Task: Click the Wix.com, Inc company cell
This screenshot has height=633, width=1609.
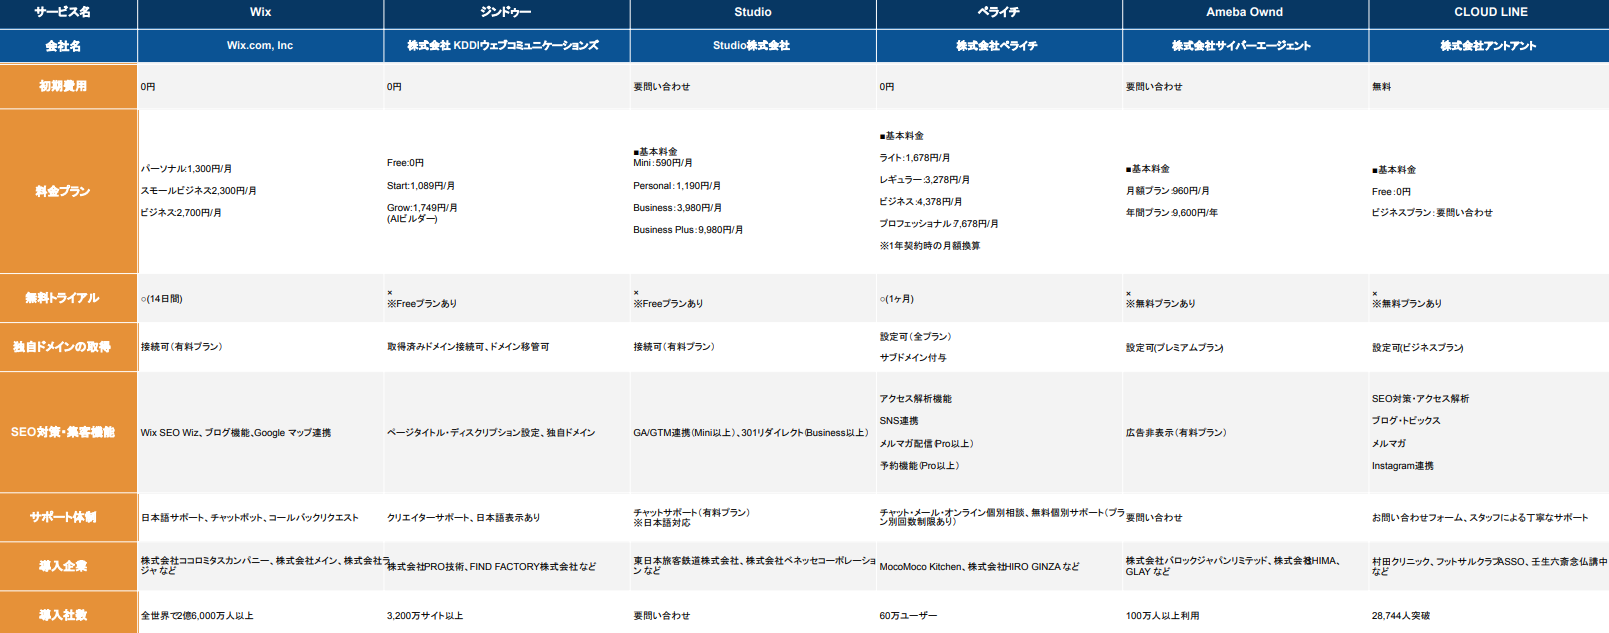Action: coord(260,46)
